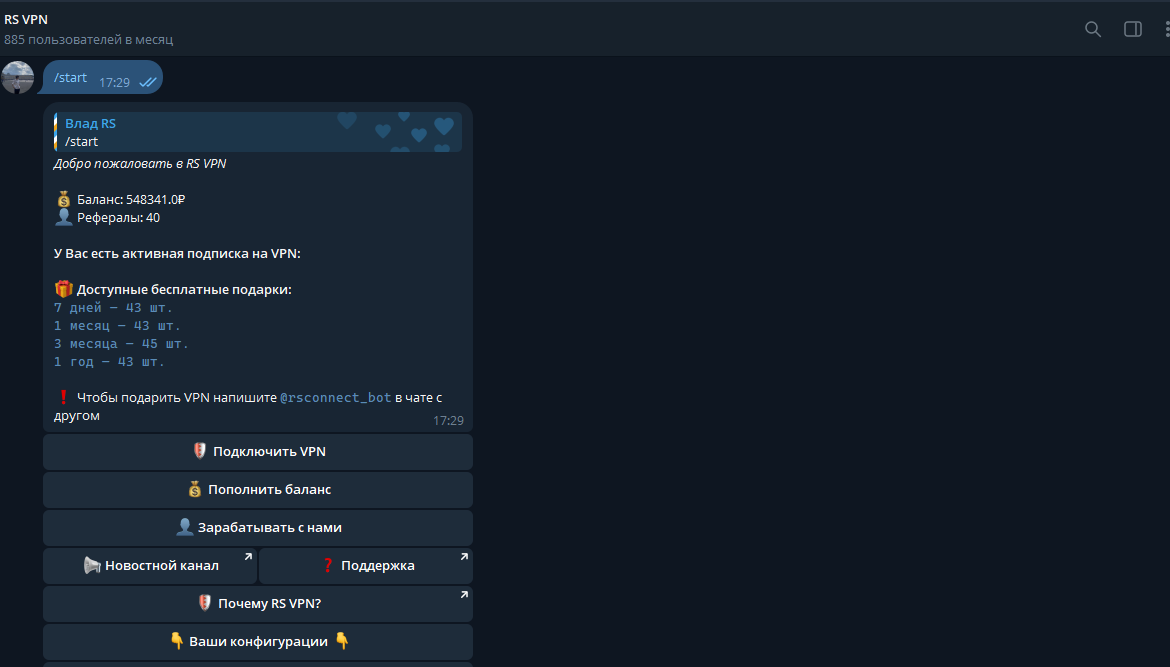Open the RS VPN chat header title
The width and height of the screenshot is (1170, 667).
[x=26, y=19]
